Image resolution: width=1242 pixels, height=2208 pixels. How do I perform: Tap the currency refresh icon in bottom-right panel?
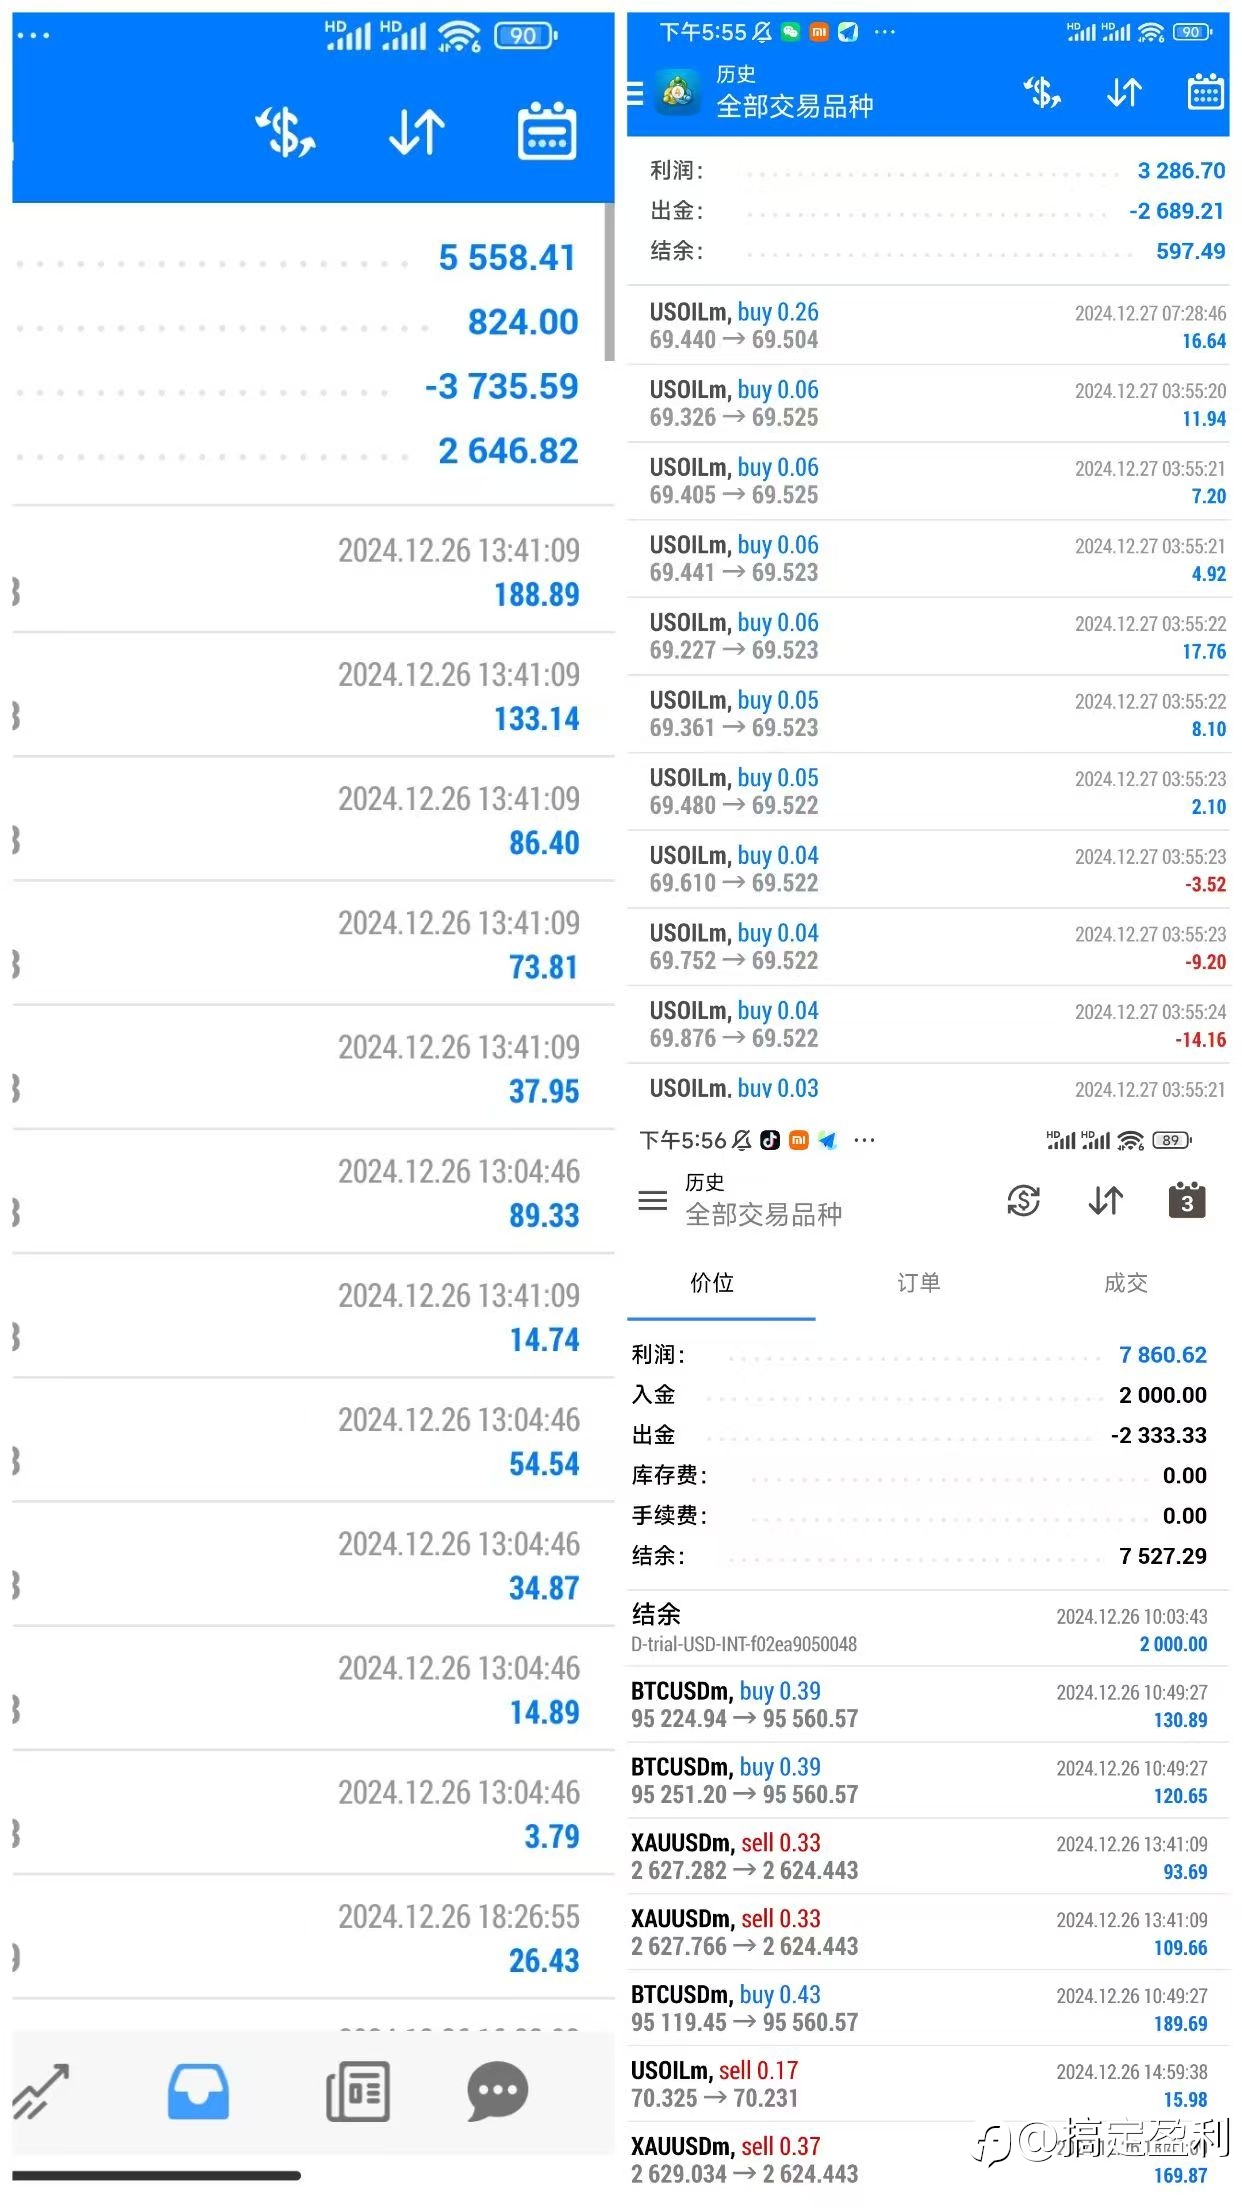[x=1024, y=1200]
